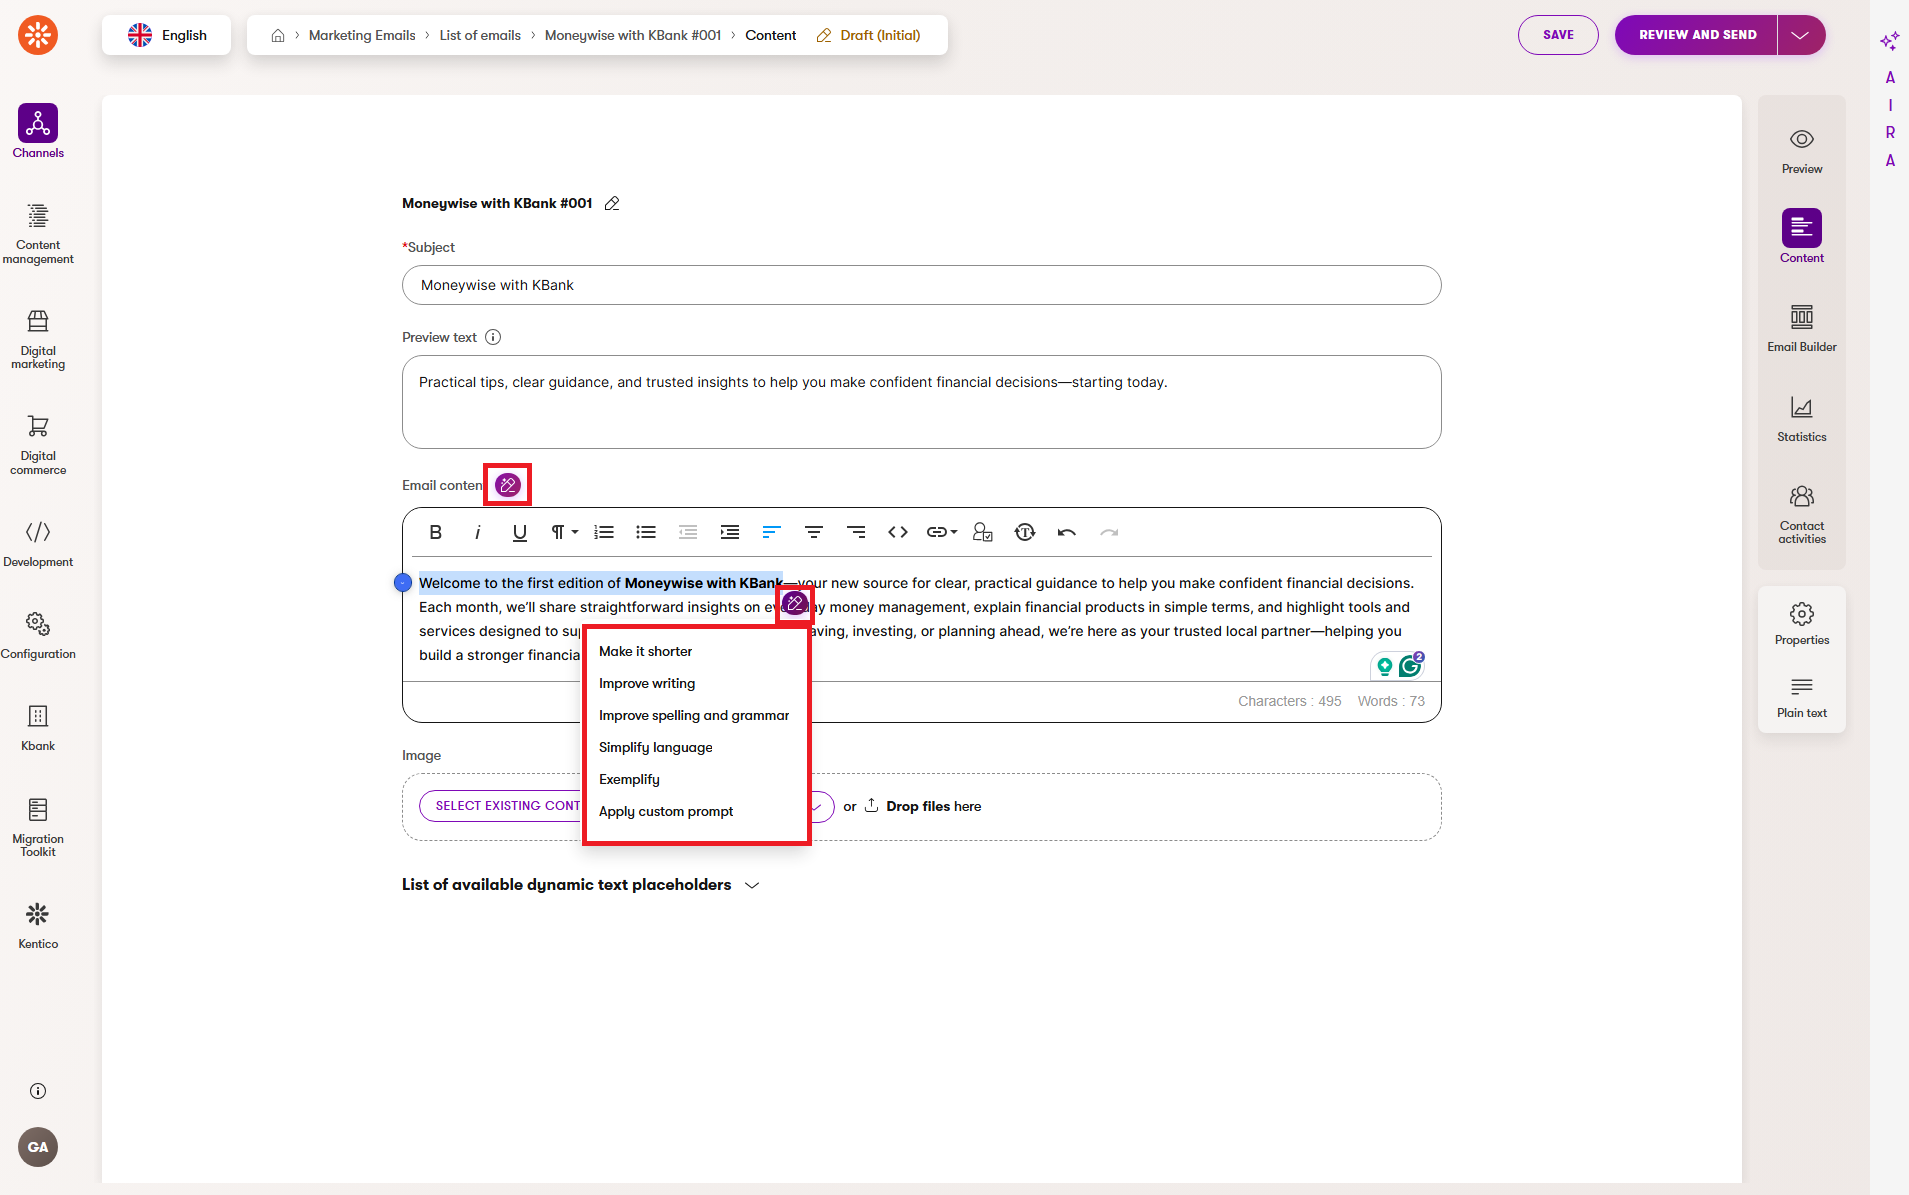Center-align the email text
Viewport: 1909px width, 1195px height.
(814, 532)
